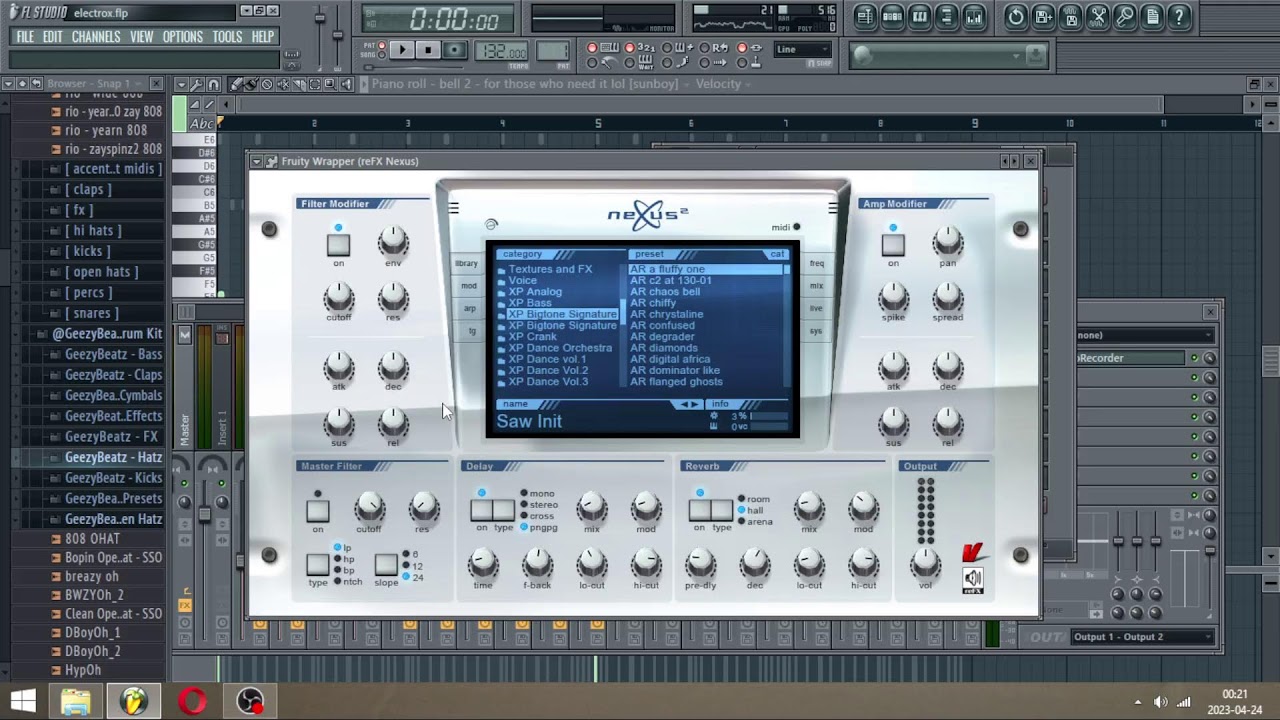The height and width of the screenshot is (720, 1280).
Task: Cycle the Reverb type button
Action: tap(721, 510)
